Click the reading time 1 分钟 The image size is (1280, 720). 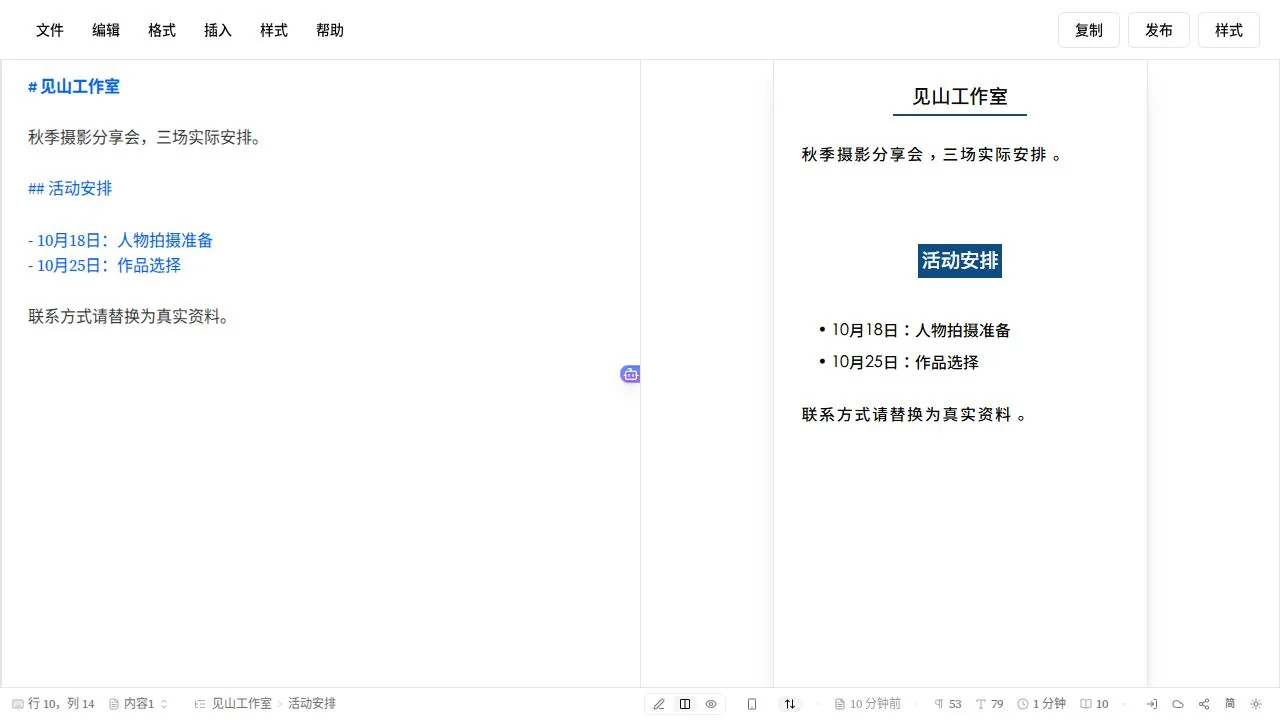click(1042, 704)
